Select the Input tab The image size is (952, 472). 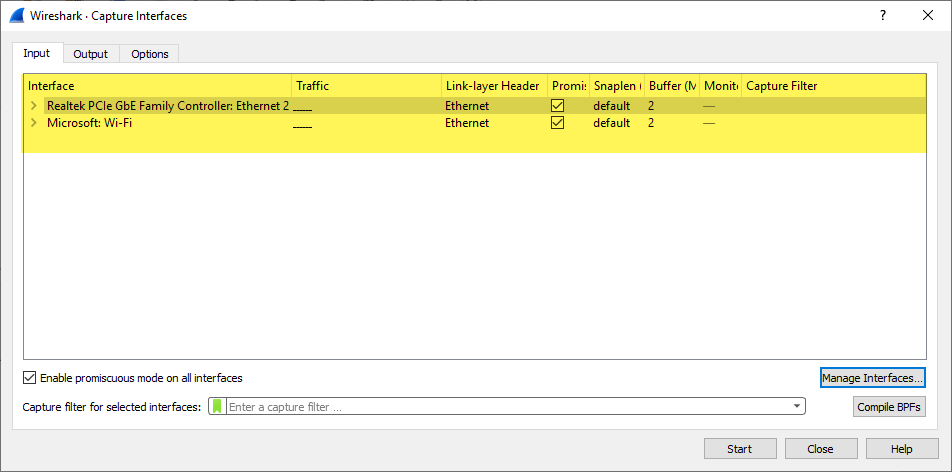pos(37,53)
